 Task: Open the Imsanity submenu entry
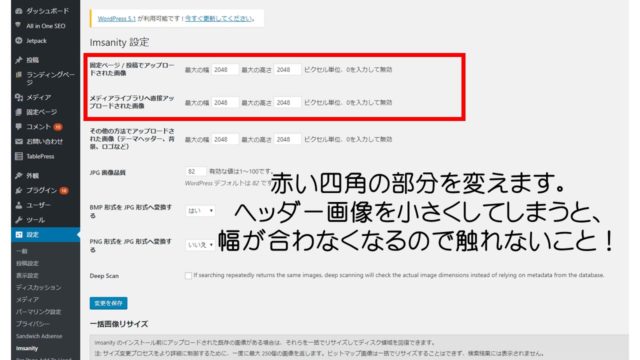pyautogui.click(x=27, y=348)
